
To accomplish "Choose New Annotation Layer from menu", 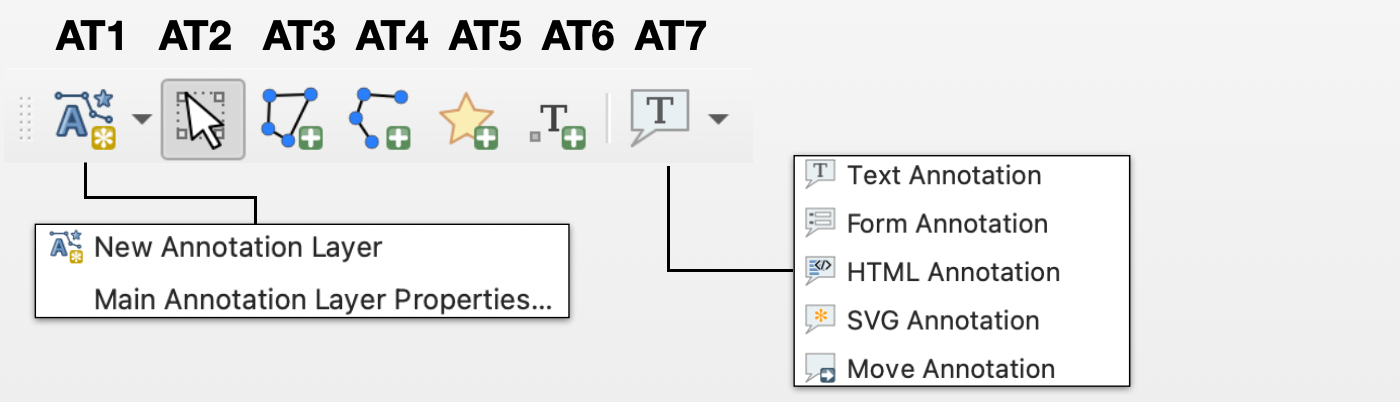I will [238, 246].
